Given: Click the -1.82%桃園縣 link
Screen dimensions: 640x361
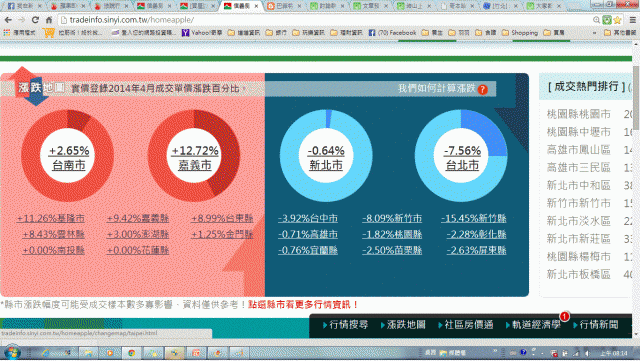Looking at the screenshot, I should click(392, 234).
